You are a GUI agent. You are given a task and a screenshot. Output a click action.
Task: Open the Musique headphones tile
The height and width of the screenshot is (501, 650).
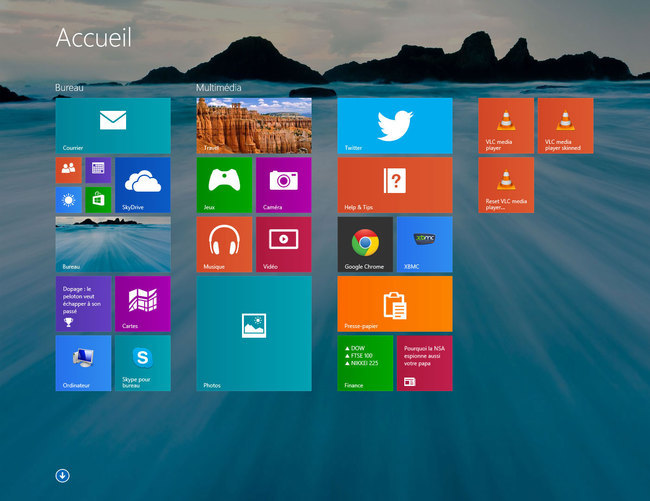pos(224,244)
